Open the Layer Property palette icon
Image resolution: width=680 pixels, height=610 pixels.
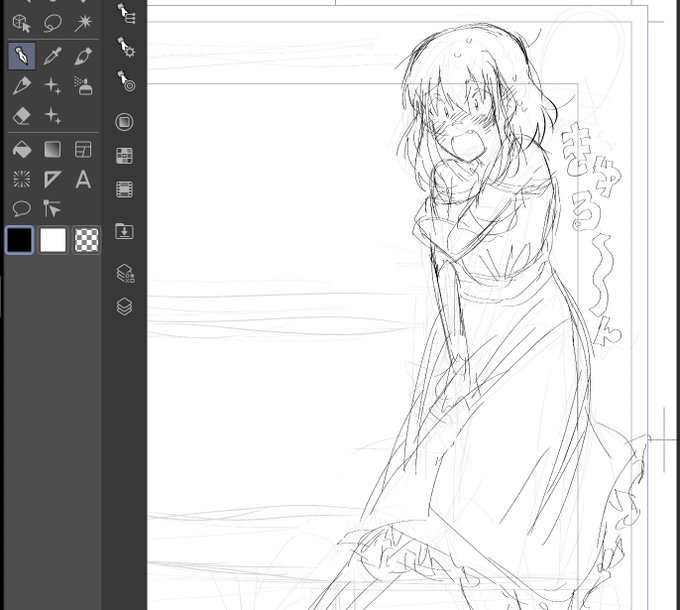(x=125, y=273)
